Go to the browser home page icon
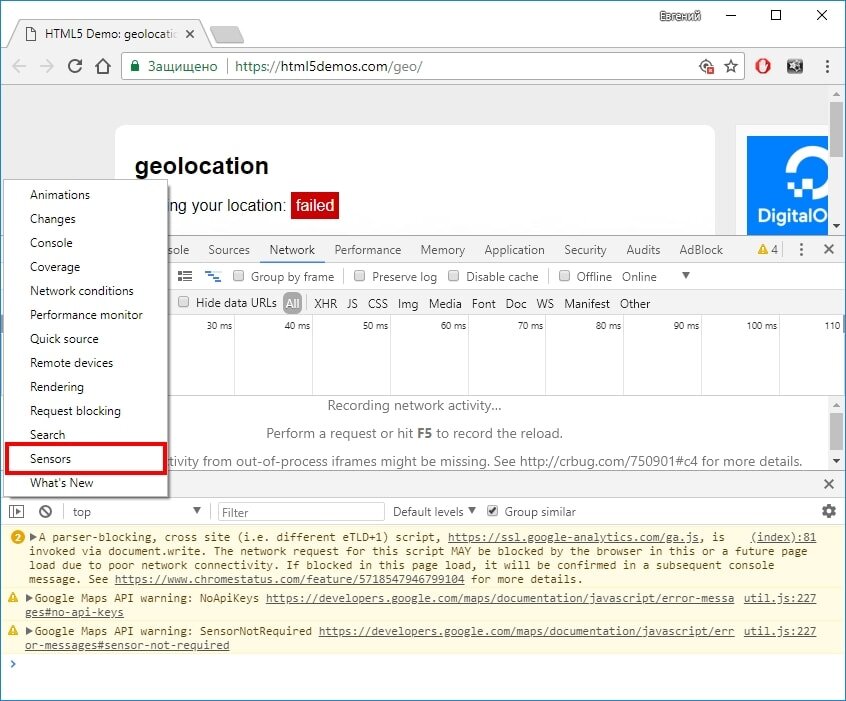The height and width of the screenshot is (701, 846). [103, 66]
